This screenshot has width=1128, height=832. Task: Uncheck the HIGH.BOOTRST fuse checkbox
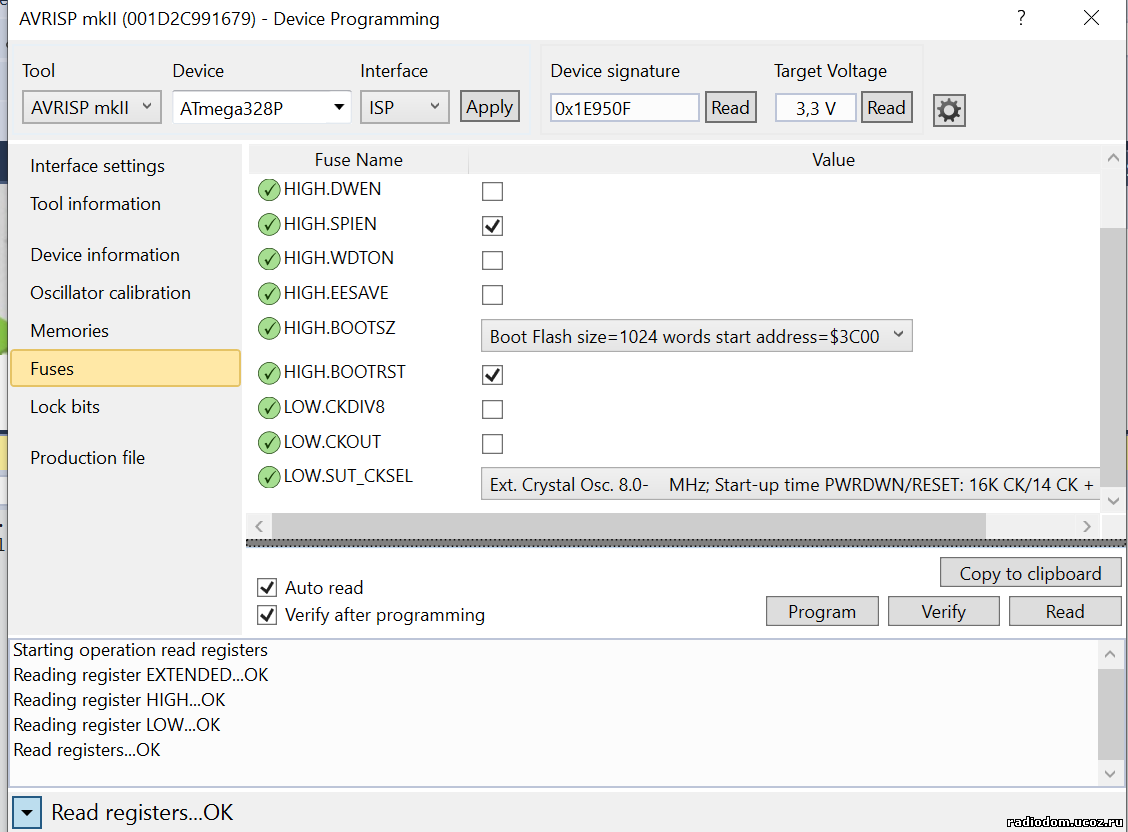tap(492, 375)
